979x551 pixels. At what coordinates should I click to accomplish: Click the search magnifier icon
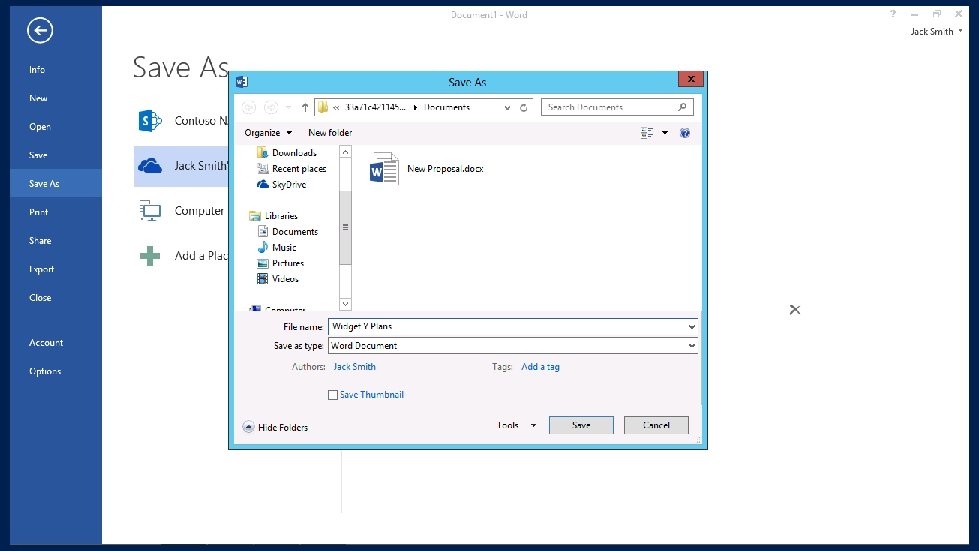tap(682, 107)
